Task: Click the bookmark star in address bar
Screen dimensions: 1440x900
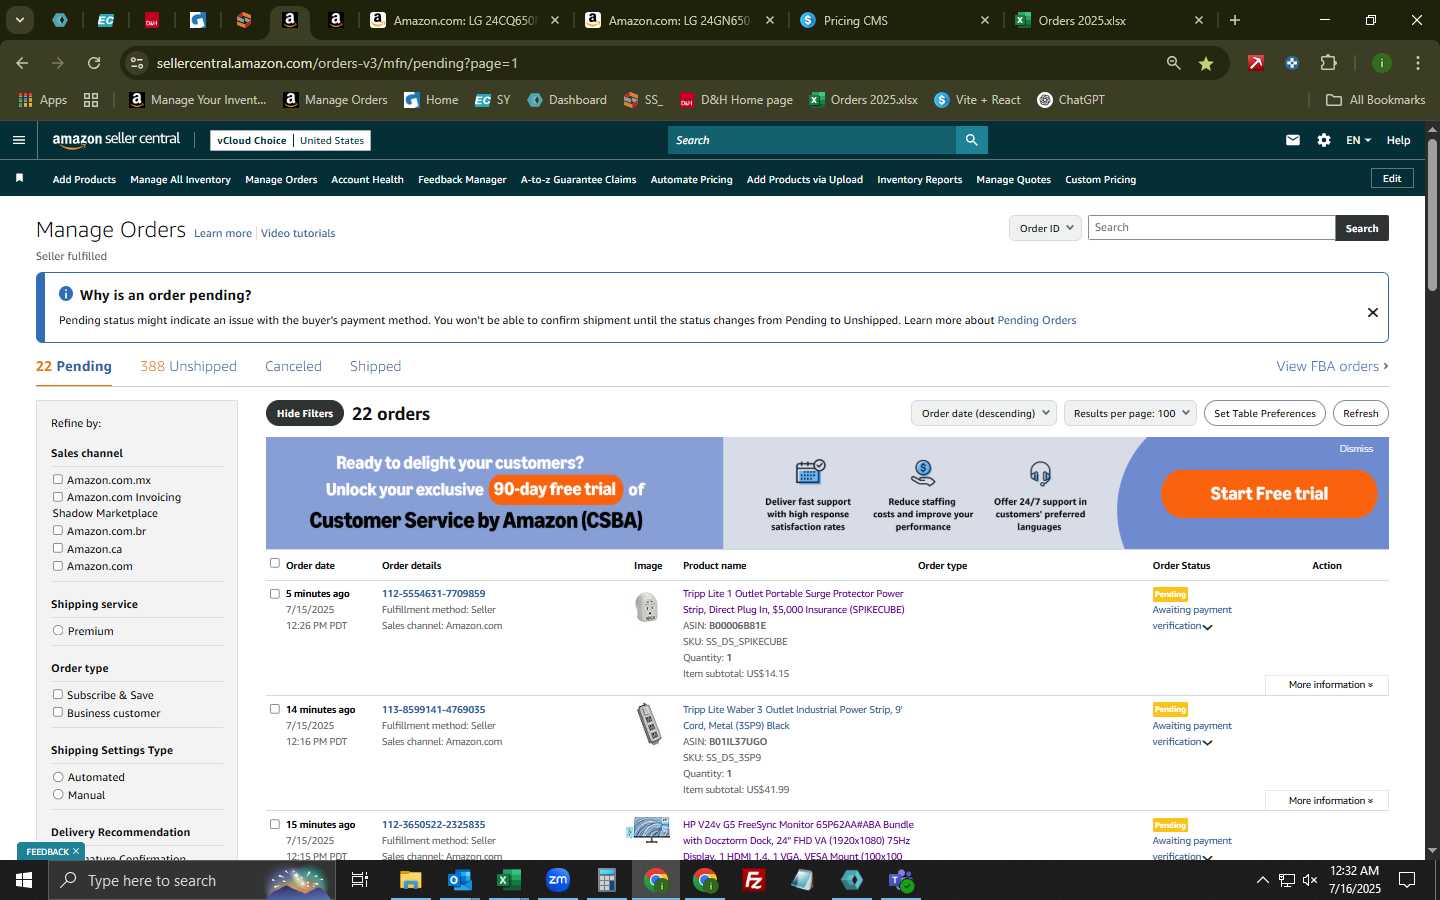Action: (1206, 63)
